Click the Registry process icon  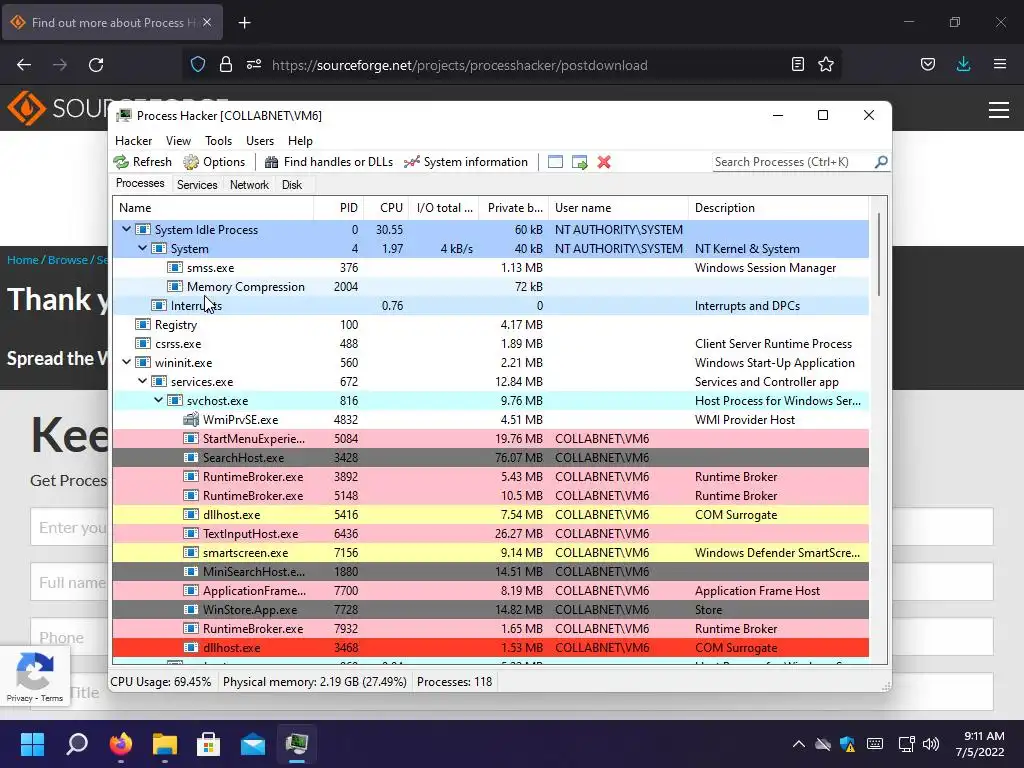[143, 325]
